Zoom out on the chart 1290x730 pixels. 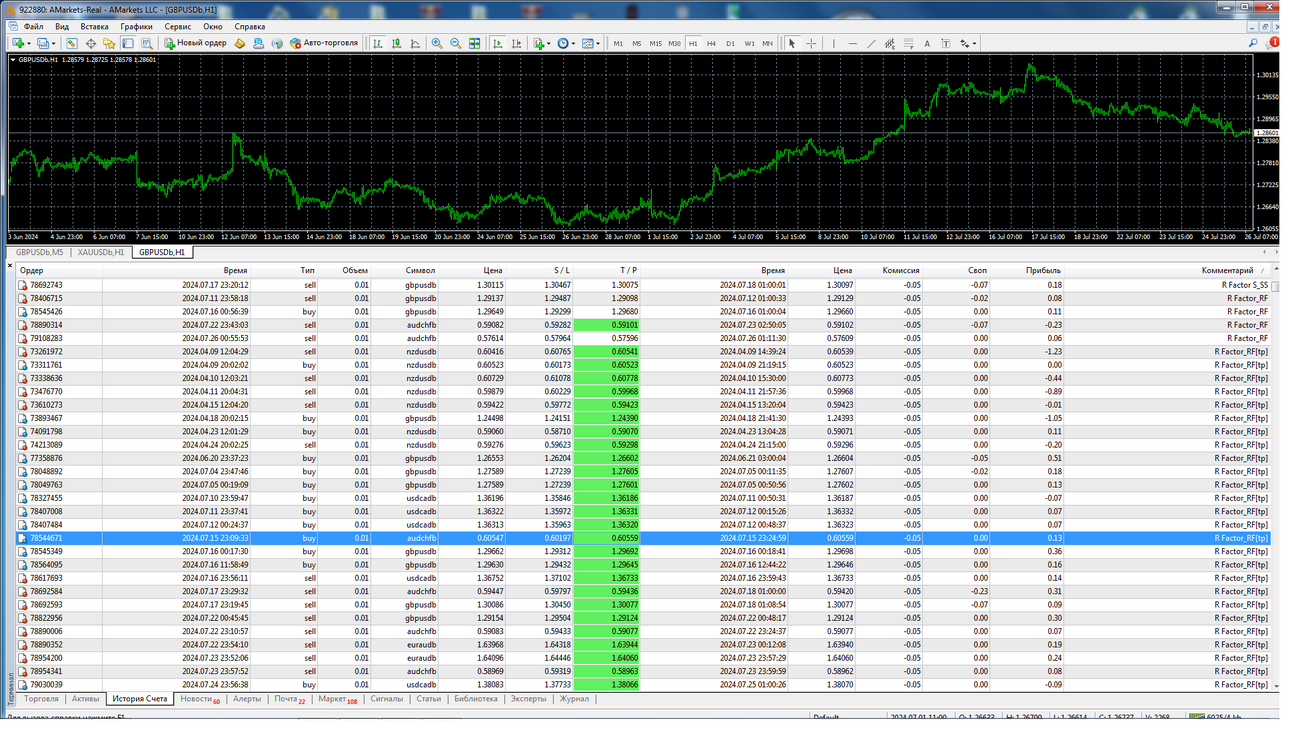456,43
